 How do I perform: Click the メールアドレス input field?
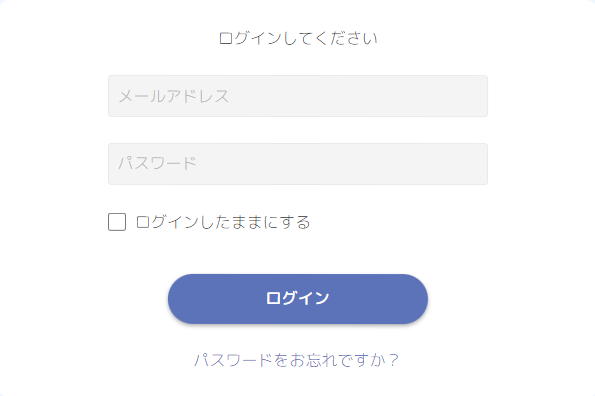298,96
